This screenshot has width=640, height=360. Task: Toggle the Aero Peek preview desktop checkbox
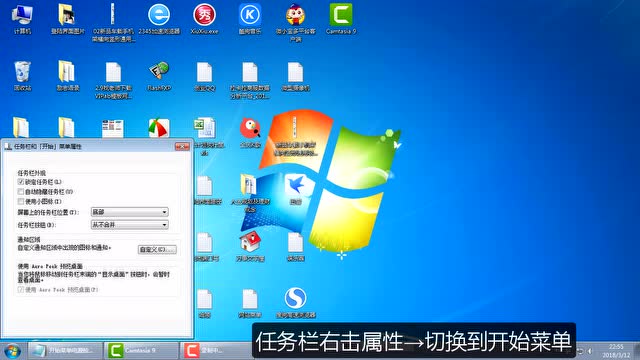coord(21,289)
